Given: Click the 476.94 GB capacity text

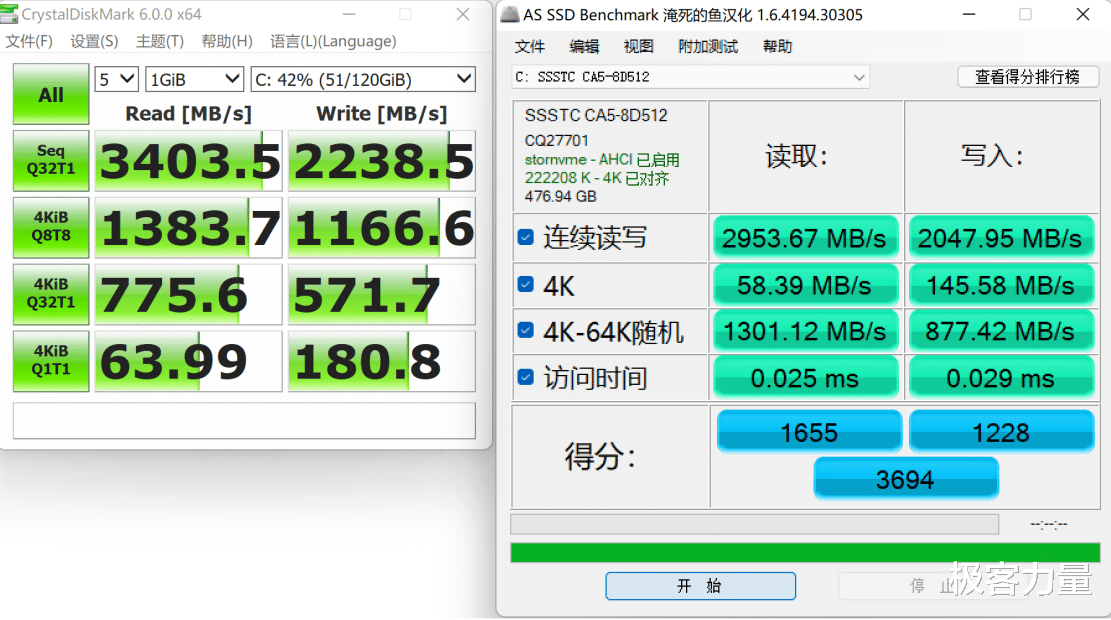Looking at the screenshot, I should (x=560, y=196).
